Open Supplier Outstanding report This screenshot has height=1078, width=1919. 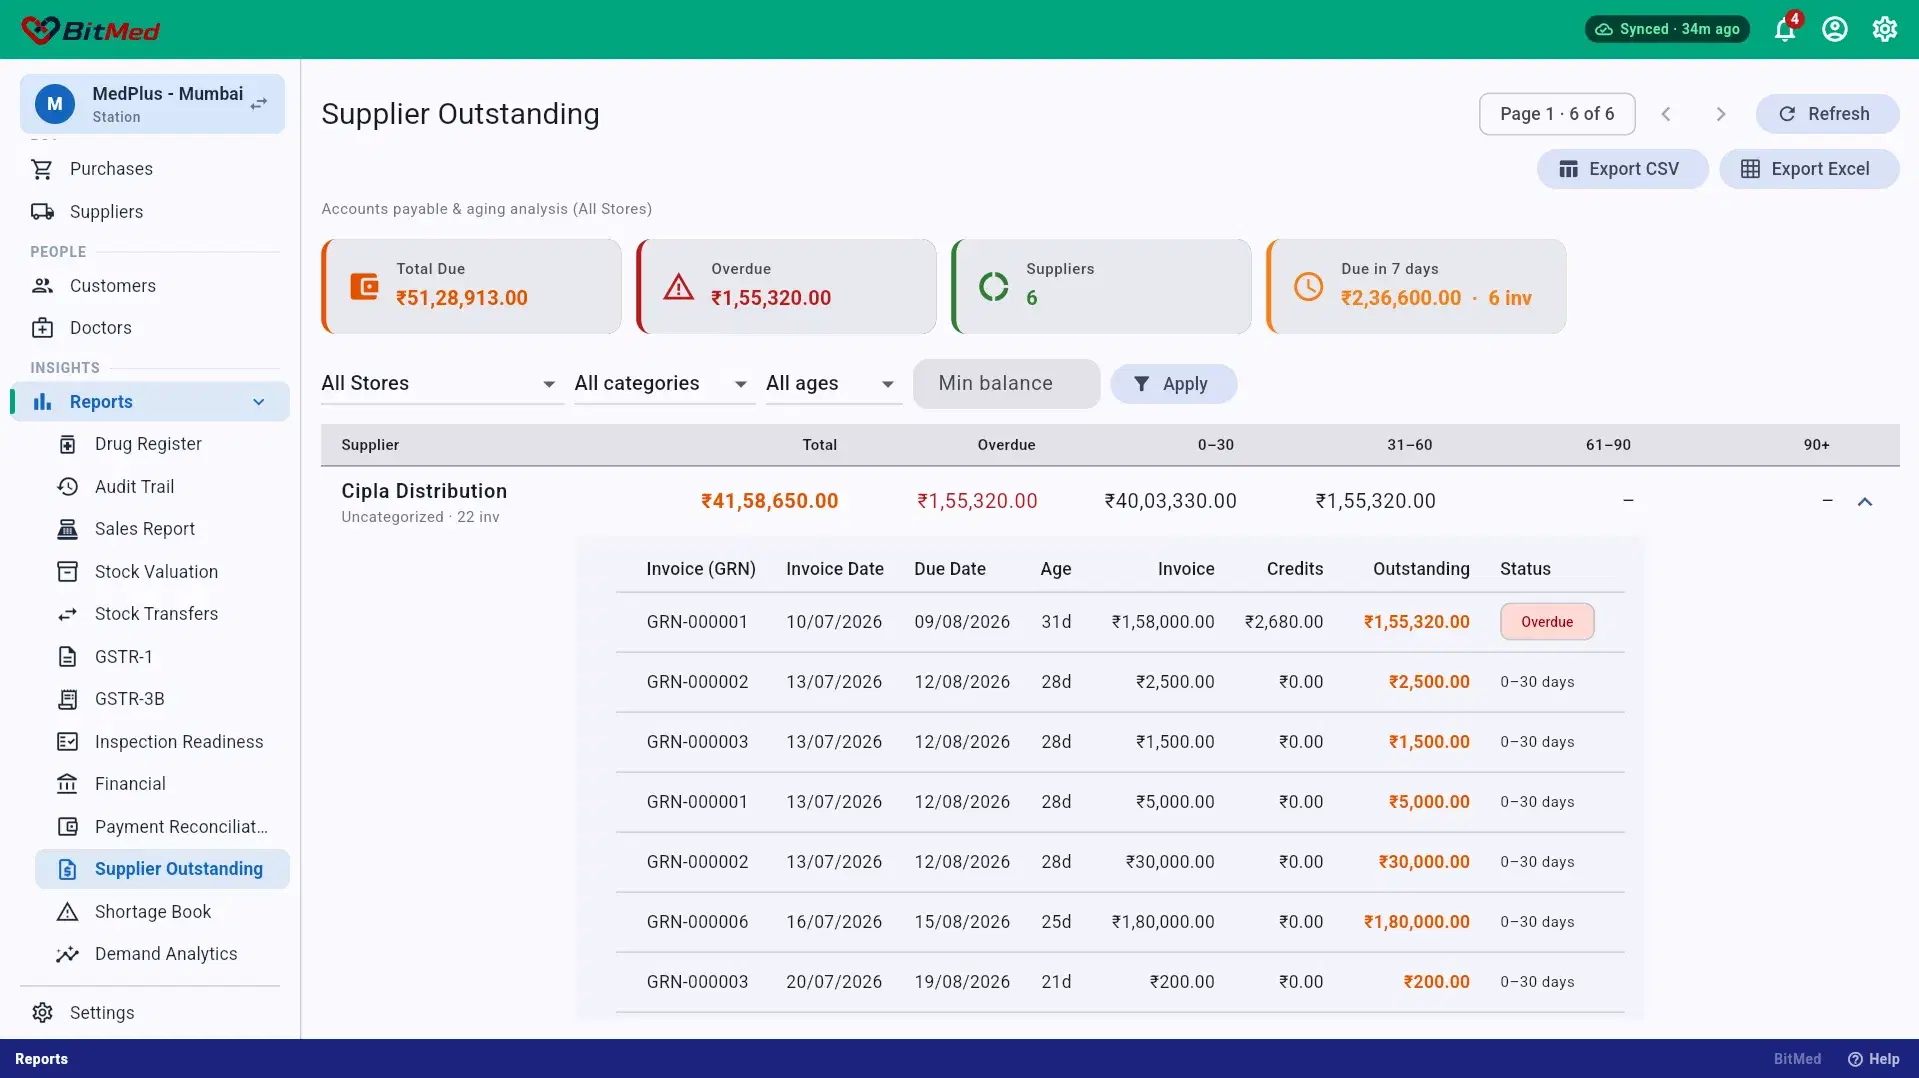coord(162,869)
